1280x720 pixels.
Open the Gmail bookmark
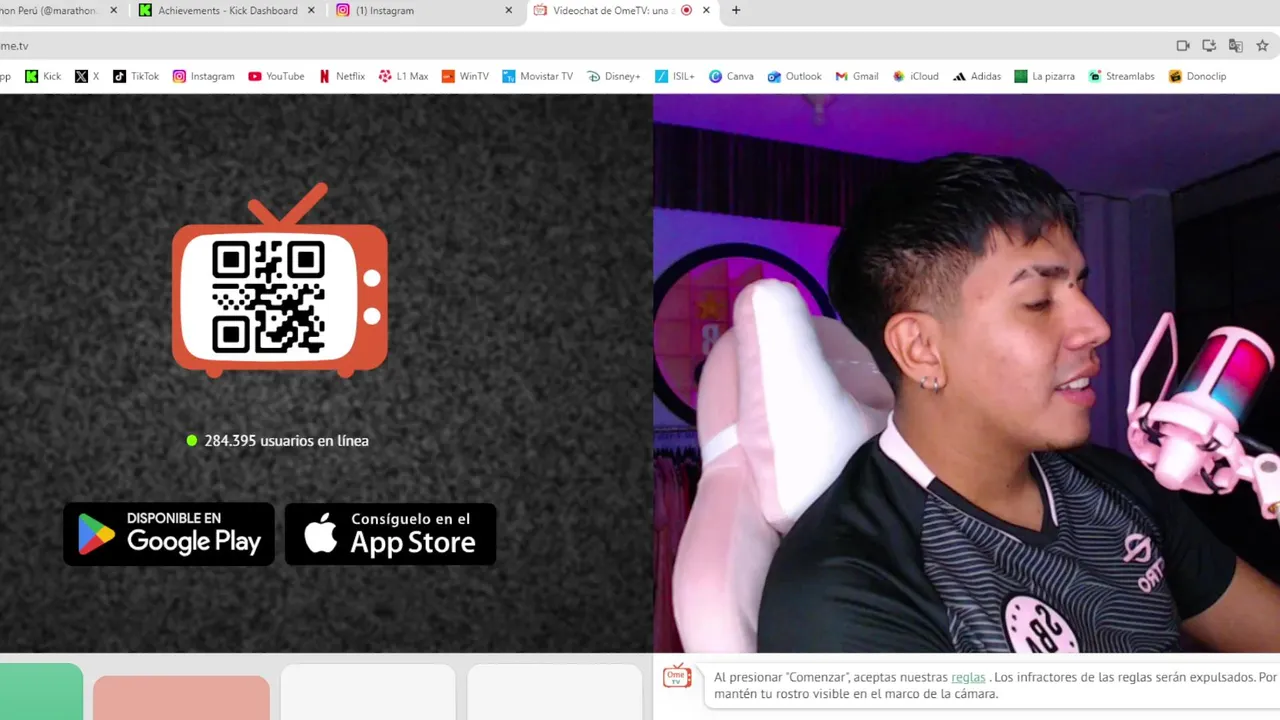click(857, 76)
